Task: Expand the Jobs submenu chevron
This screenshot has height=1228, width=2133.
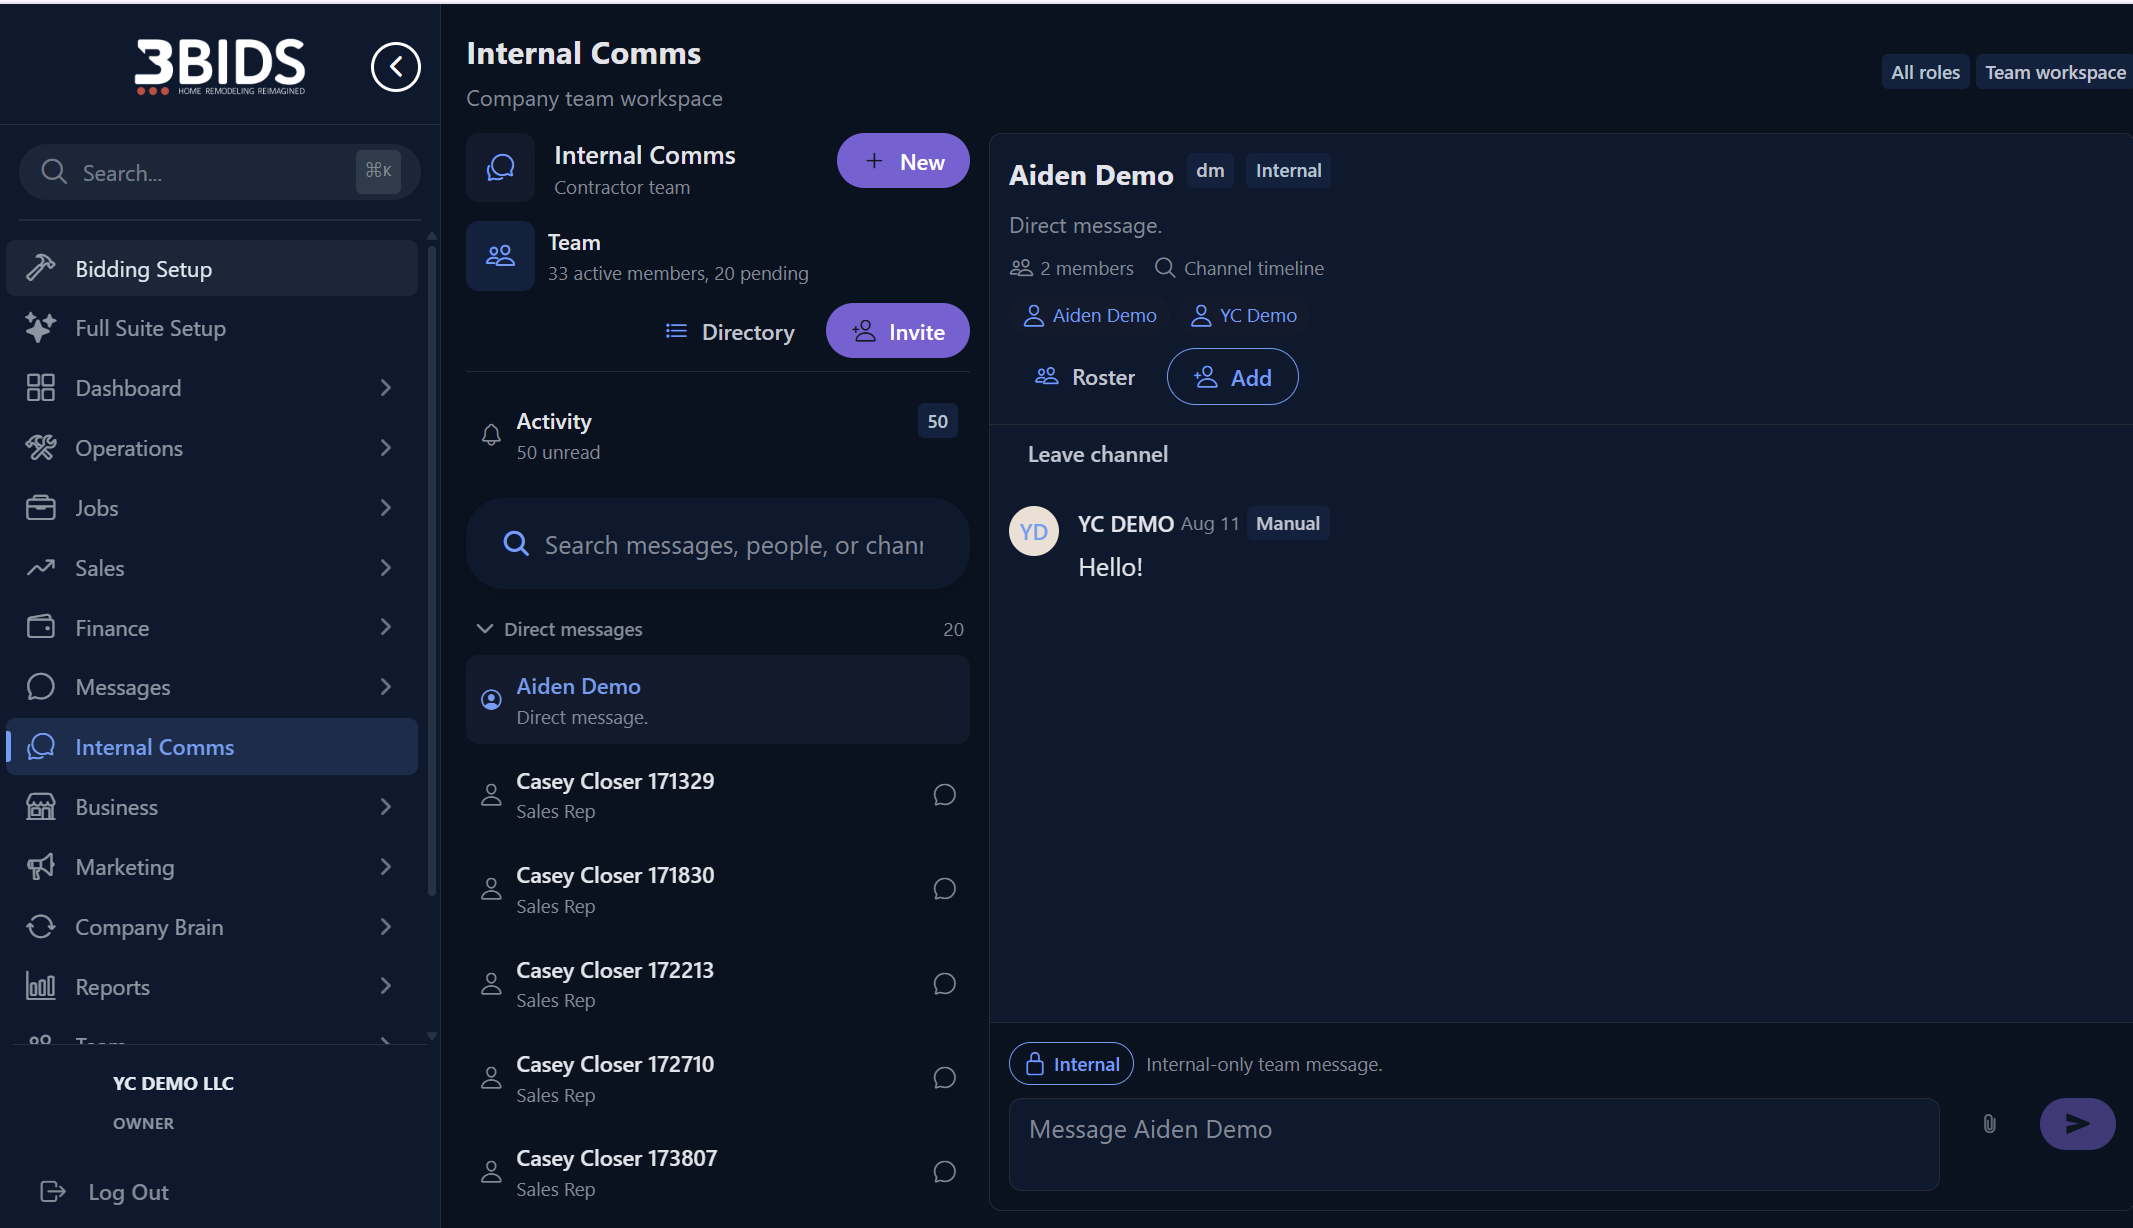Action: pyautogui.click(x=386, y=507)
